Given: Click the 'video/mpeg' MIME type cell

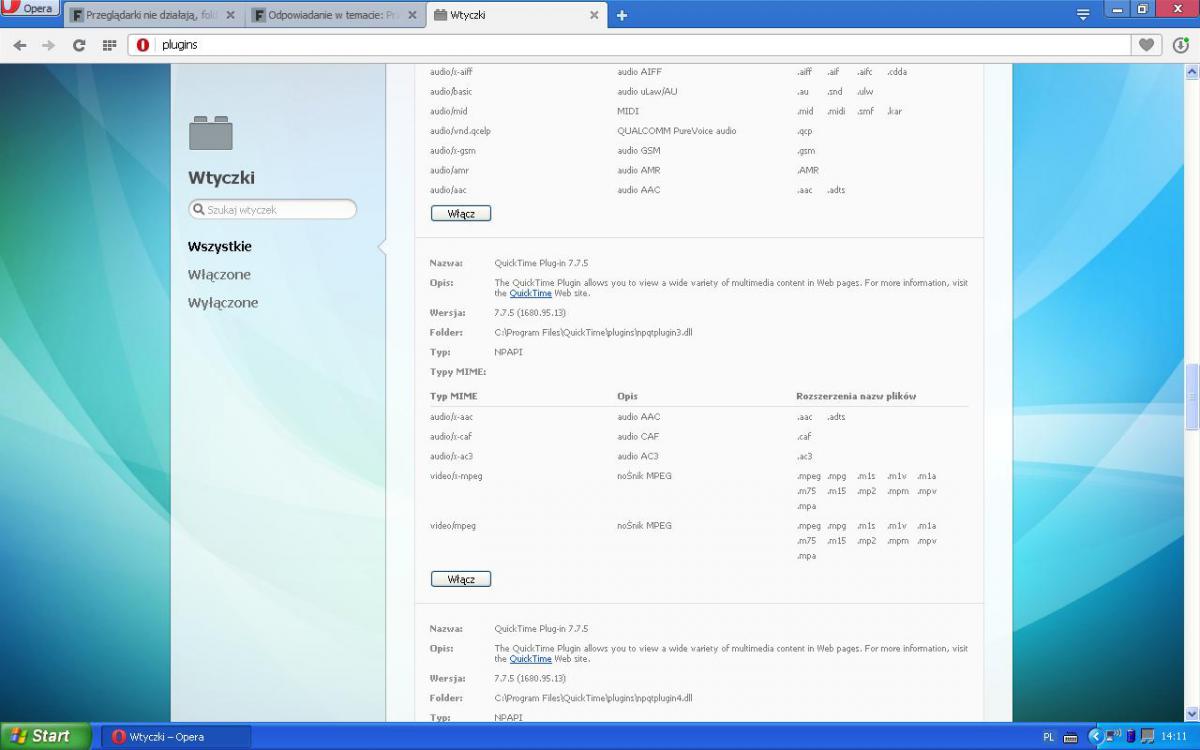Looking at the screenshot, I should tap(453, 526).
